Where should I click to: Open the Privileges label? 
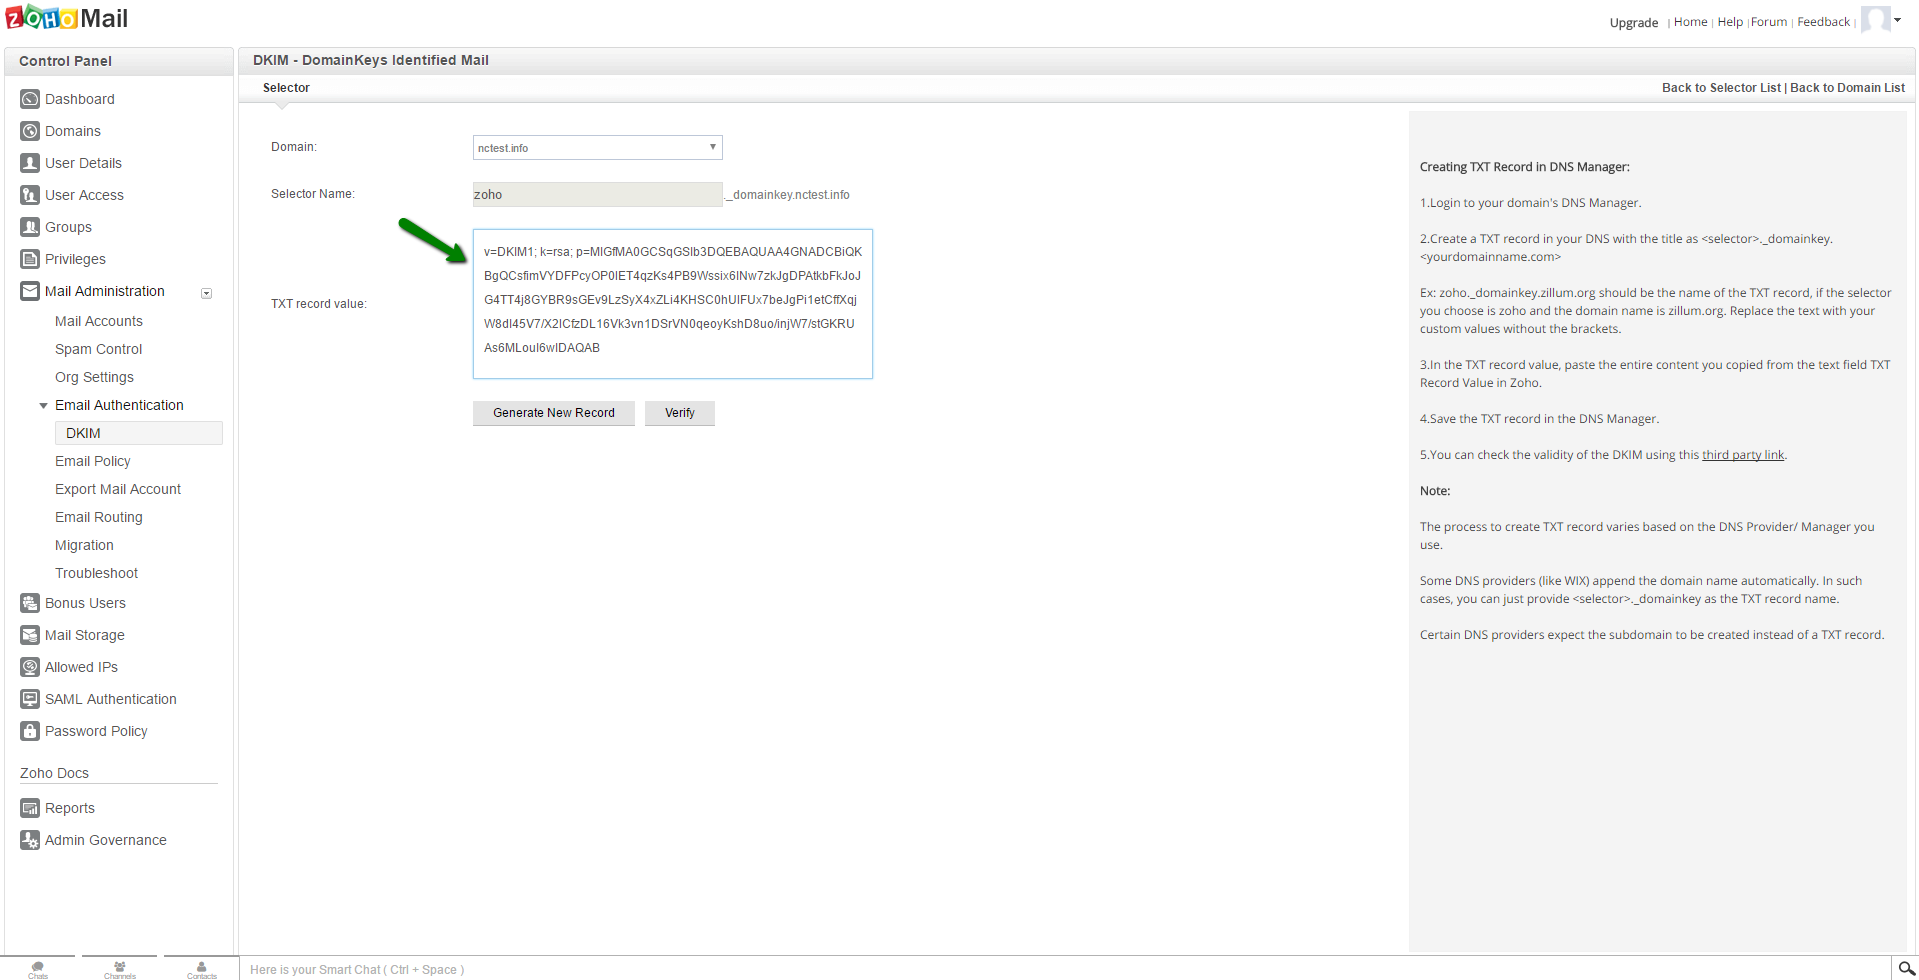tap(75, 259)
